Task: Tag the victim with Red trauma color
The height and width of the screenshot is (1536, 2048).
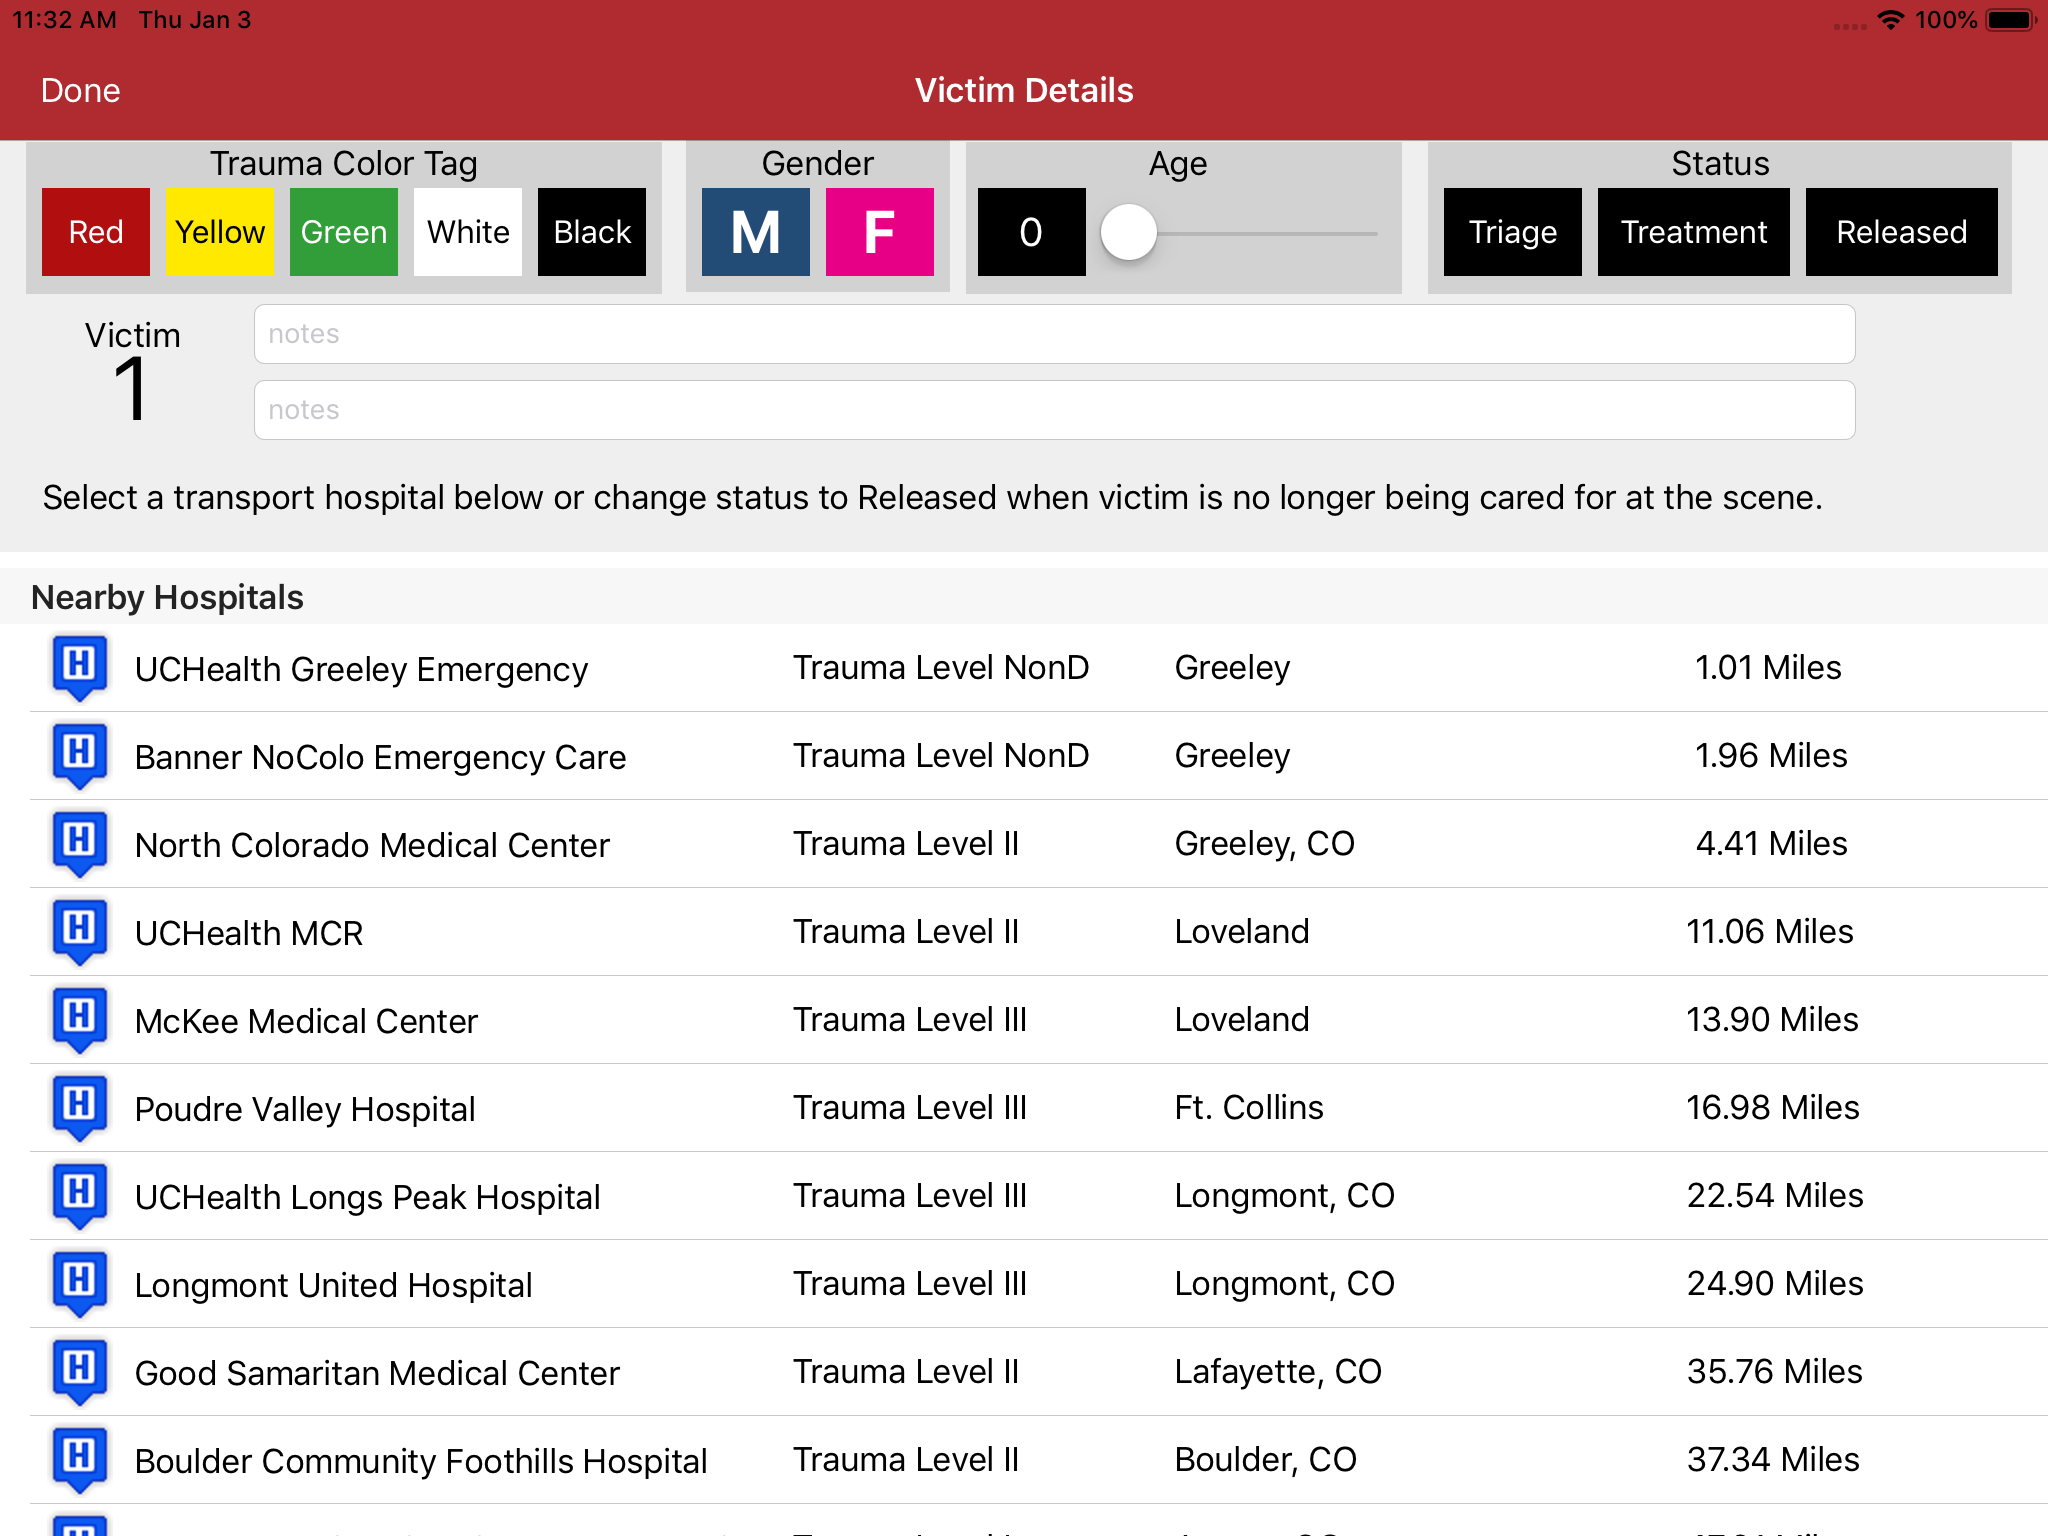Action: [x=96, y=232]
